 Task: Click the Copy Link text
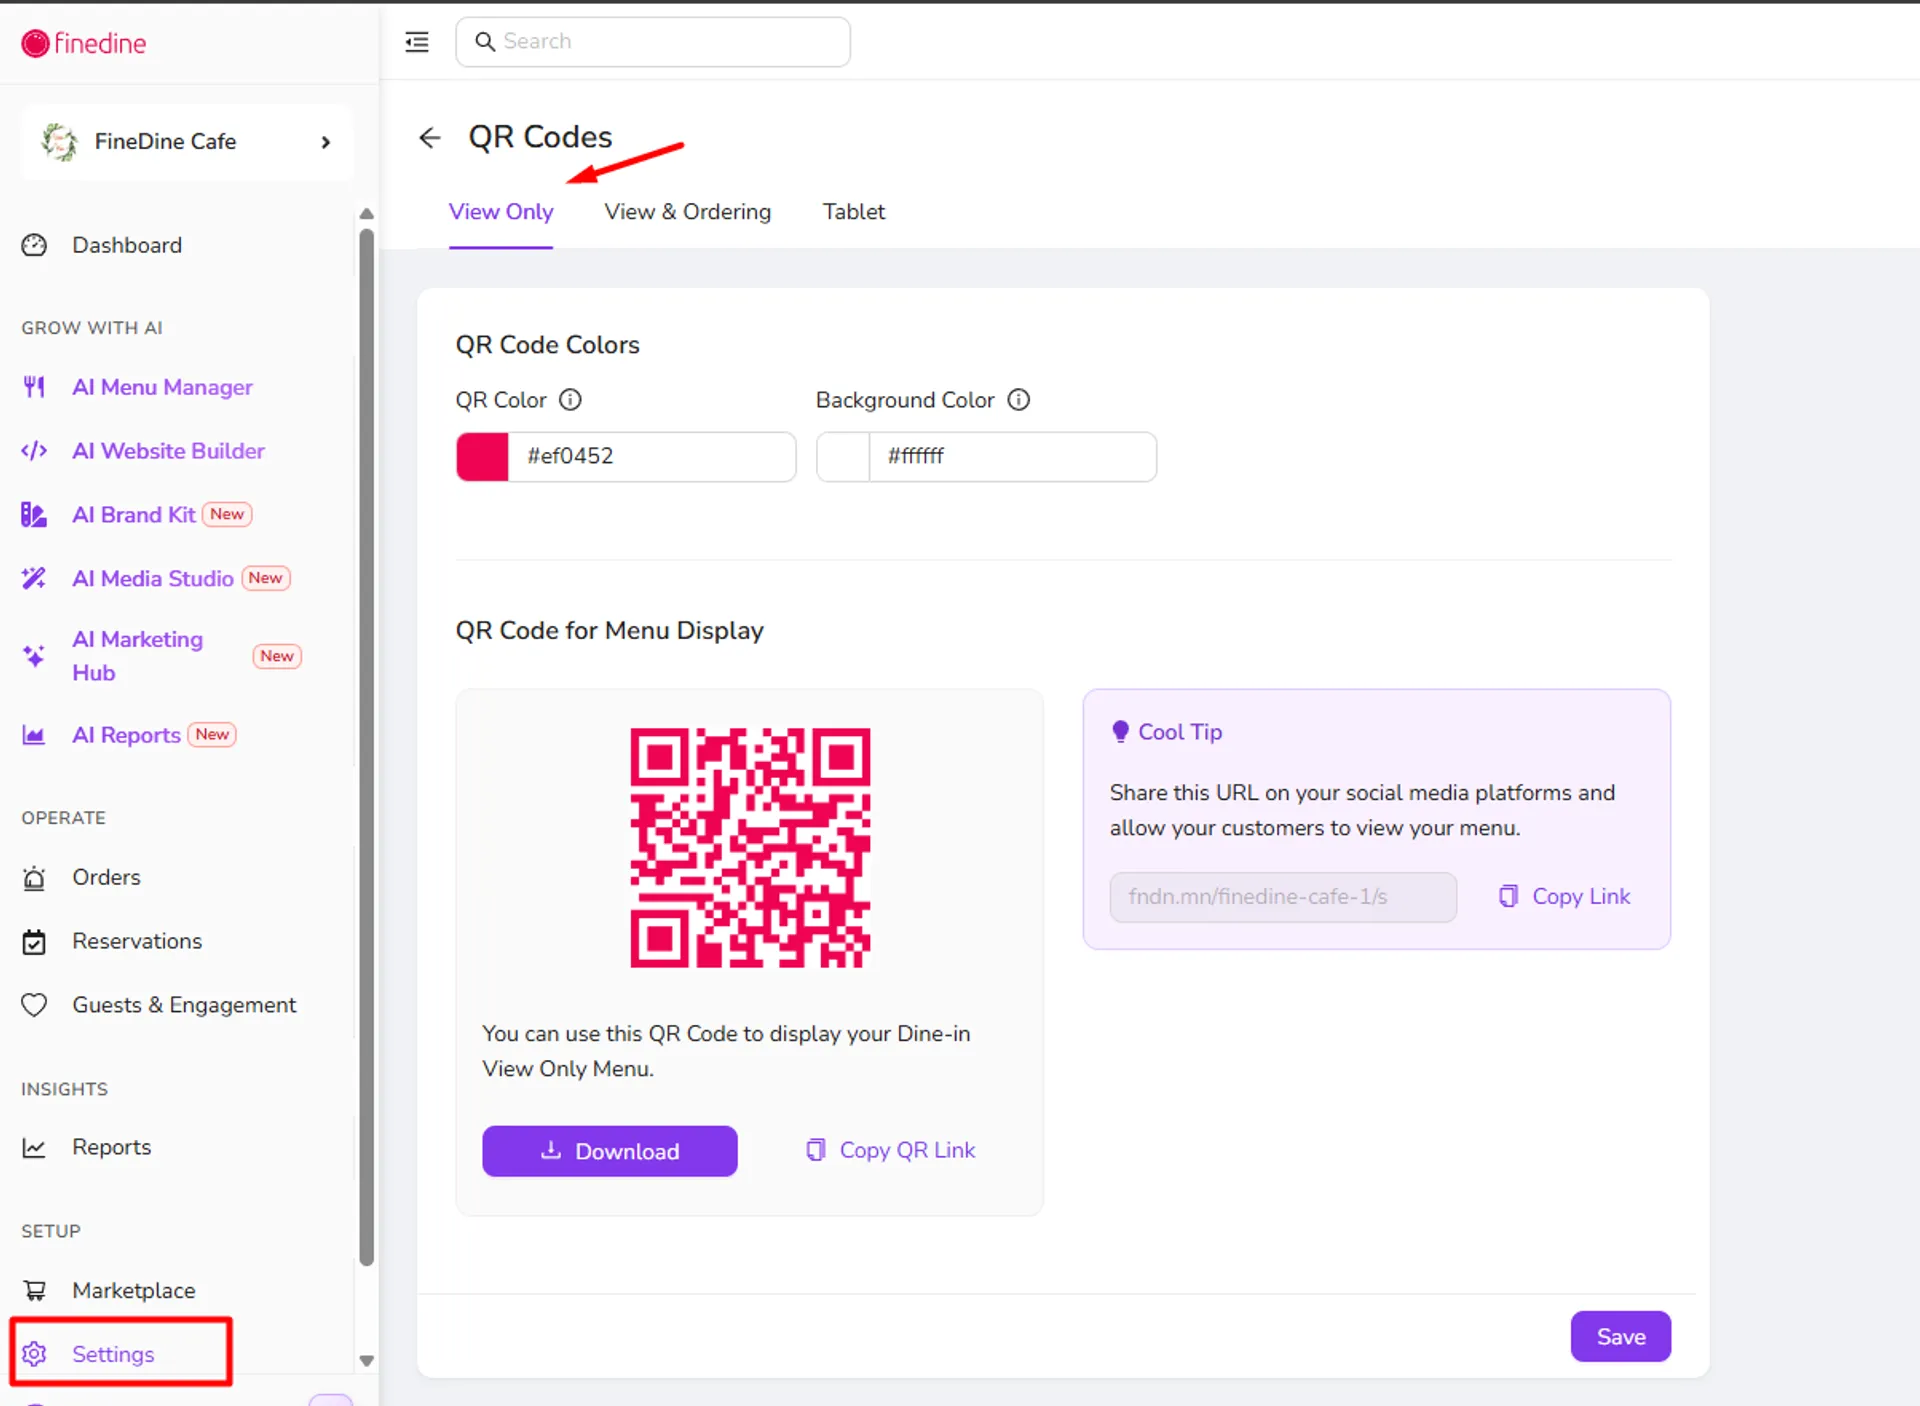pos(1581,896)
